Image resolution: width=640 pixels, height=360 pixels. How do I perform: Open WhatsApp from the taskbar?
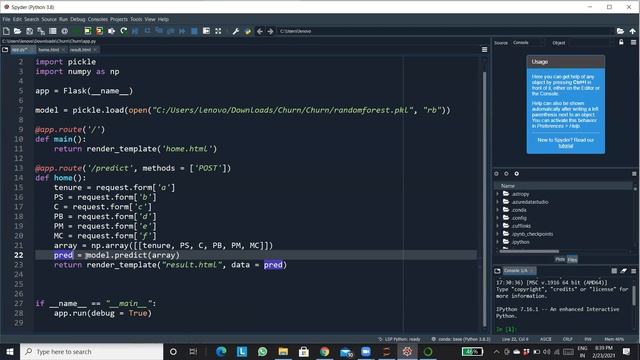(262, 351)
